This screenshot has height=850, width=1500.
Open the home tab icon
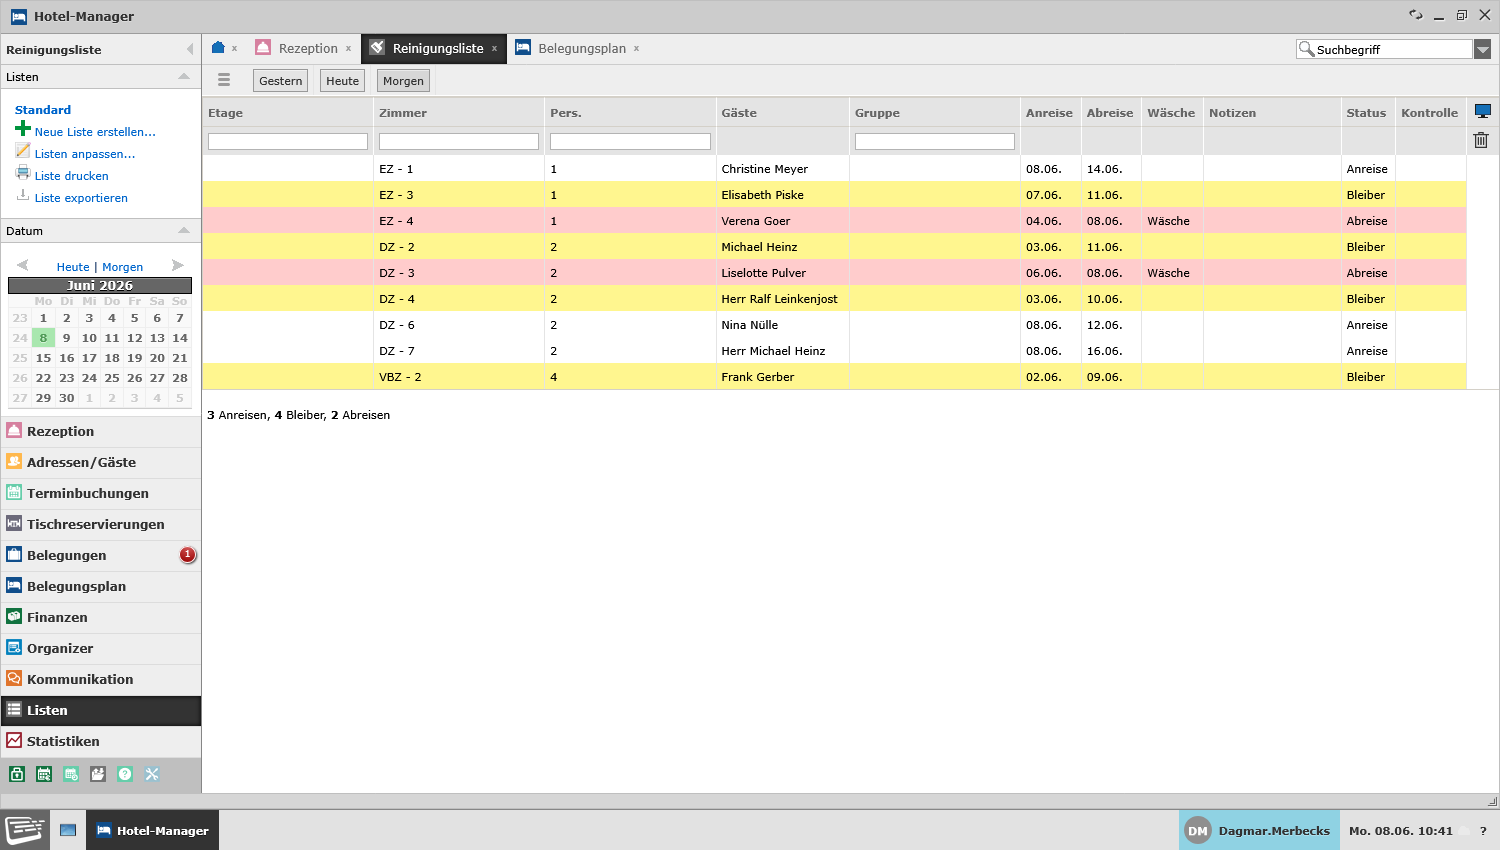coord(218,47)
